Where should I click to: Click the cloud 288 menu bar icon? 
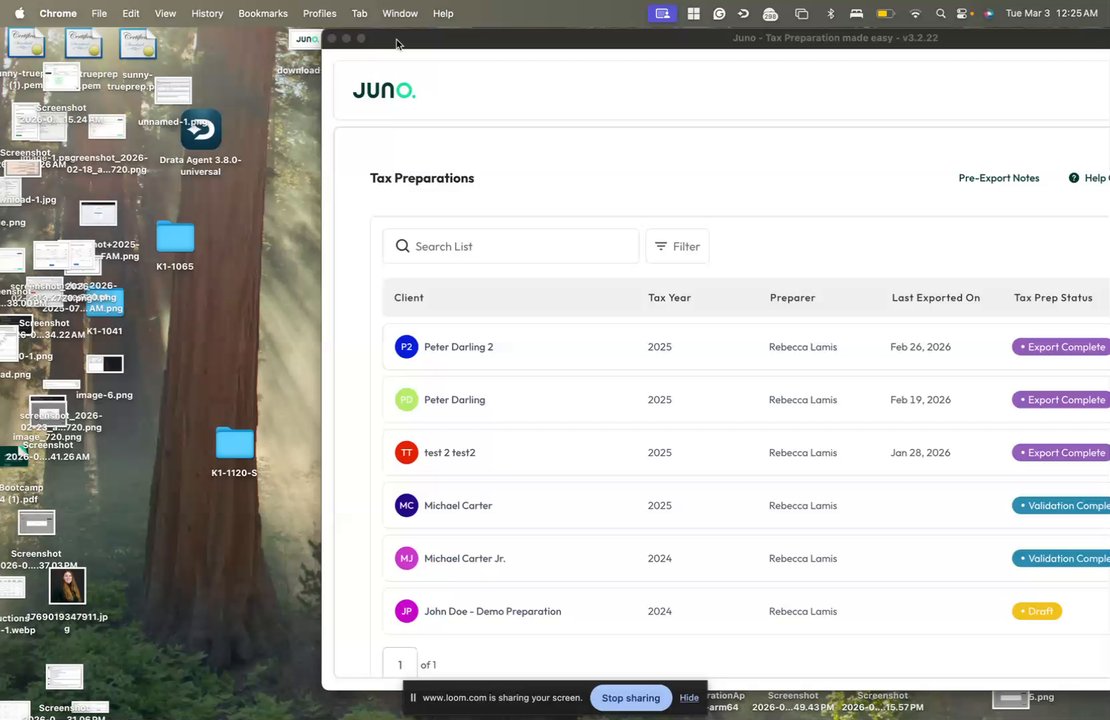point(770,13)
